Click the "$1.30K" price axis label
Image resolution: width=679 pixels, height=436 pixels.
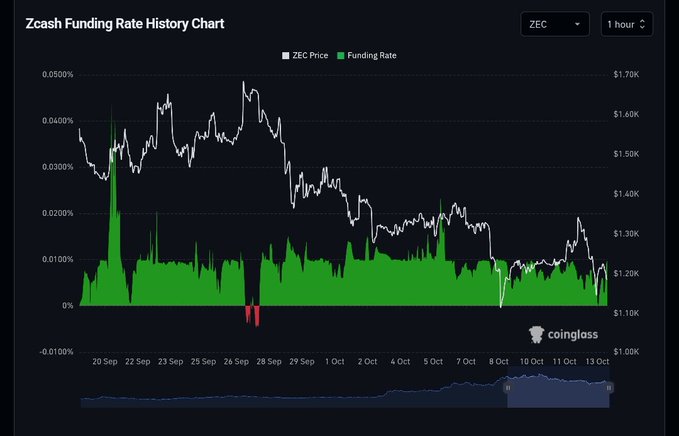(x=626, y=234)
